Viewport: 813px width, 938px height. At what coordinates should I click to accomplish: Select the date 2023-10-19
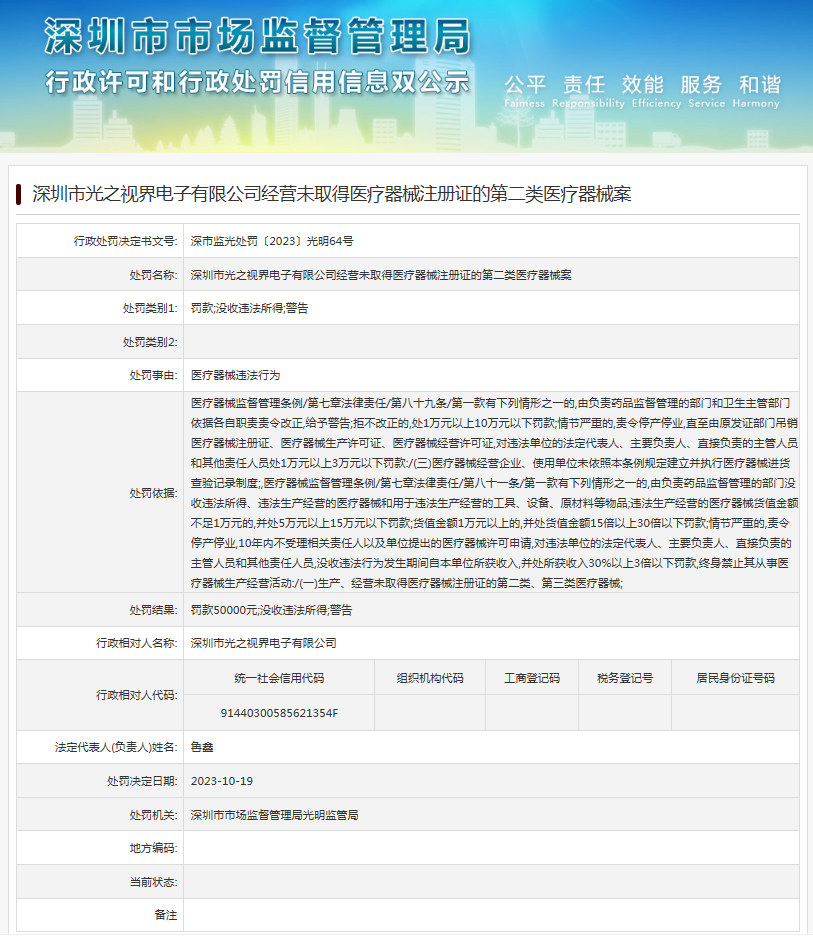point(222,781)
